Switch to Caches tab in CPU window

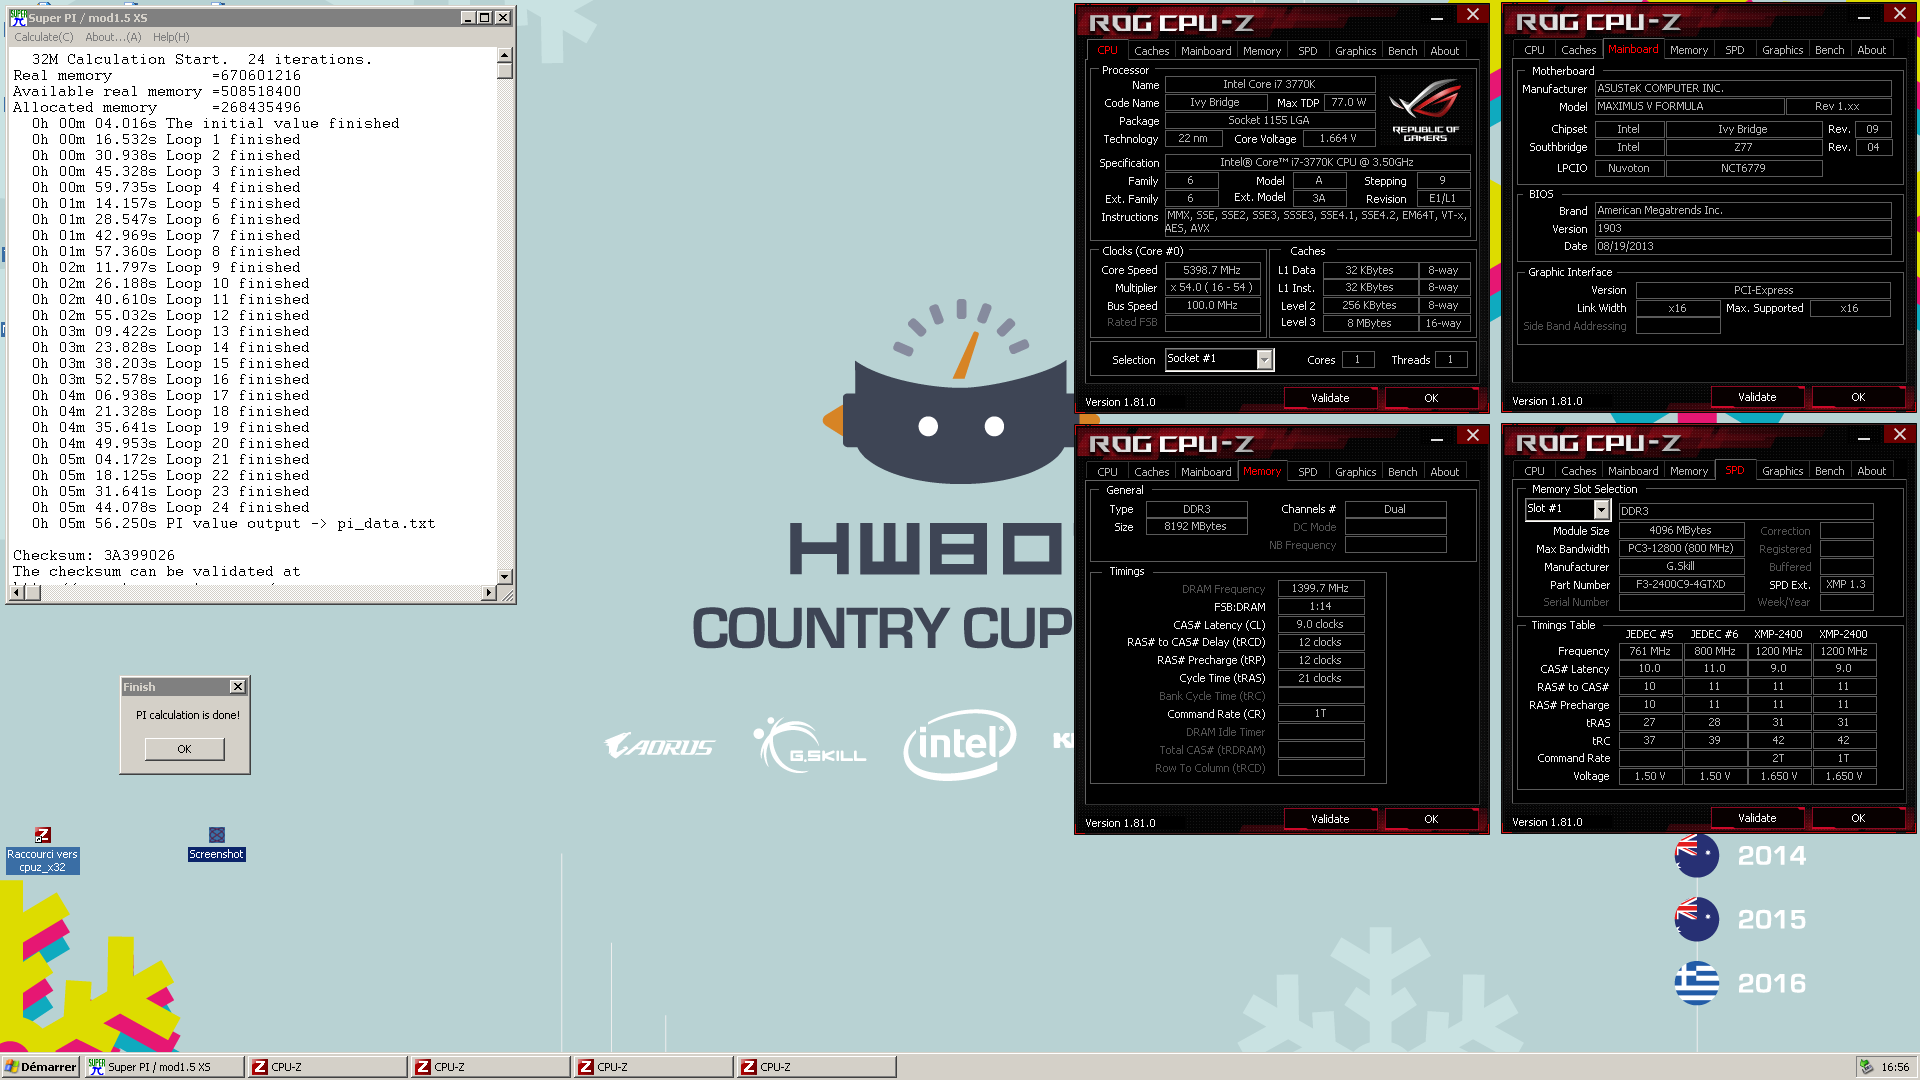[x=1151, y=51]
